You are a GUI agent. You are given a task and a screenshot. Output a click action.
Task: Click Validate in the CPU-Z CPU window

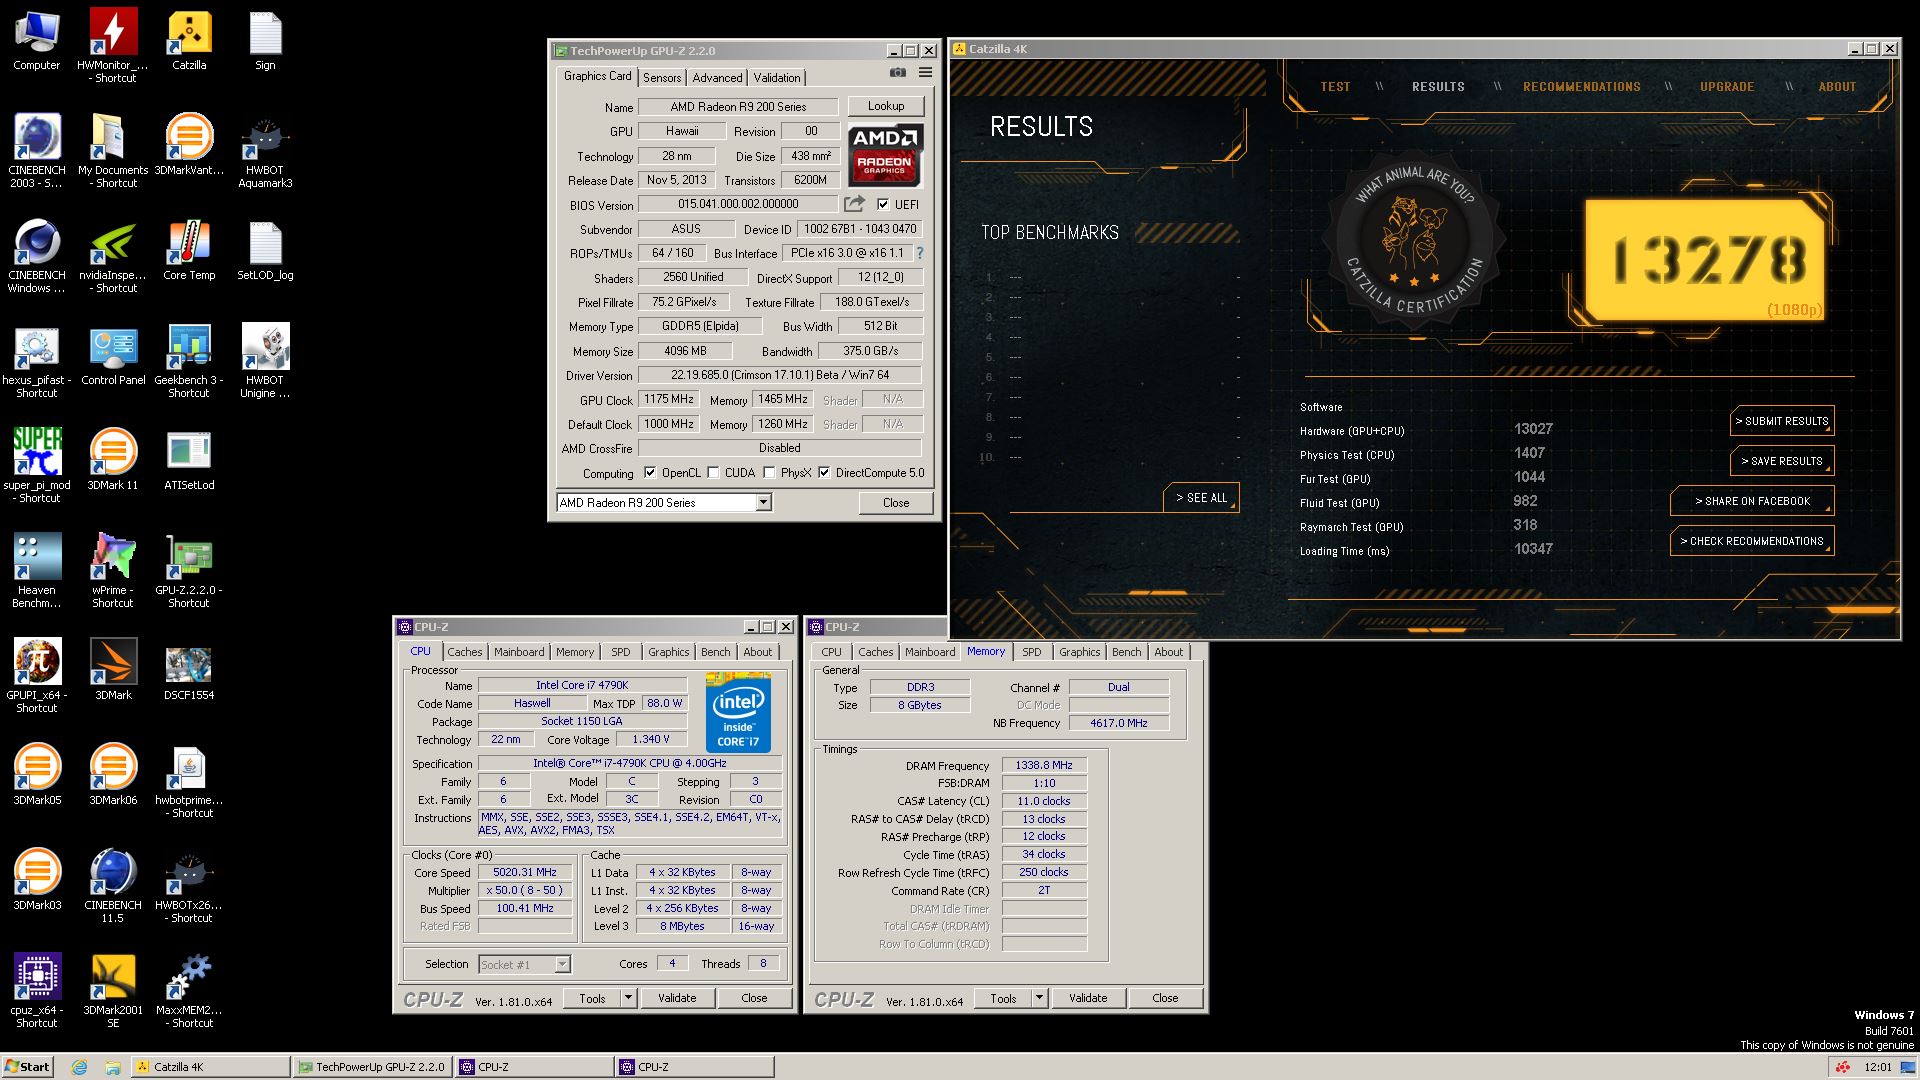pos(677,998)
